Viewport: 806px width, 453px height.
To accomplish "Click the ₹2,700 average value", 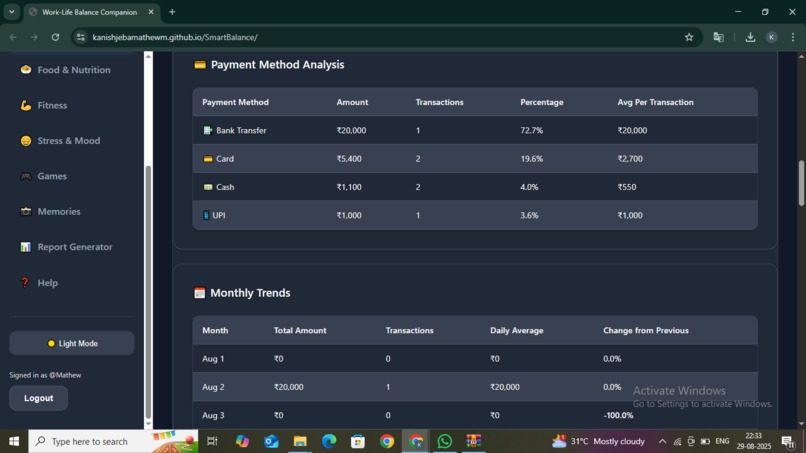I will tap(630, 159).
